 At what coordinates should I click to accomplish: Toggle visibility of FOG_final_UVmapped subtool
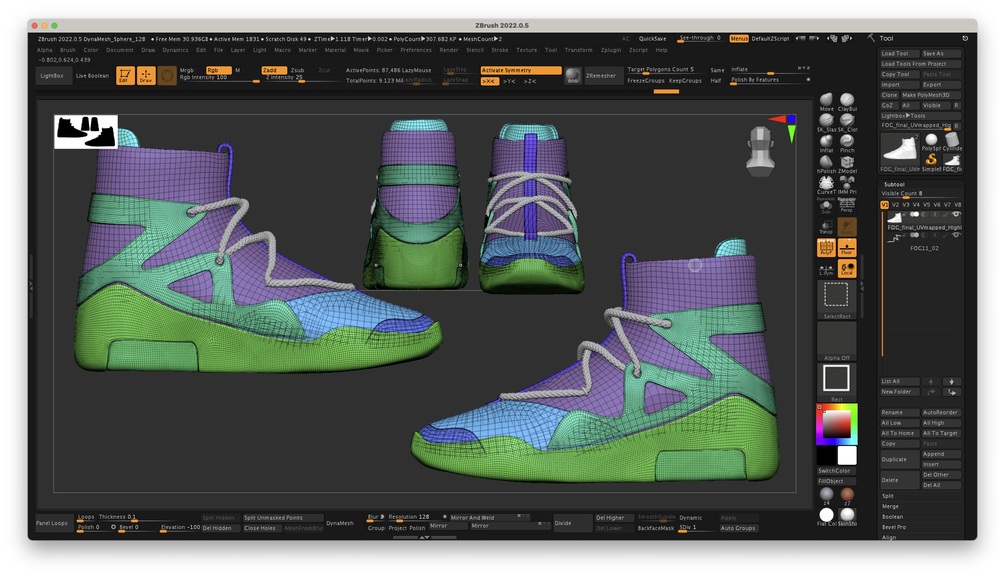956,215
